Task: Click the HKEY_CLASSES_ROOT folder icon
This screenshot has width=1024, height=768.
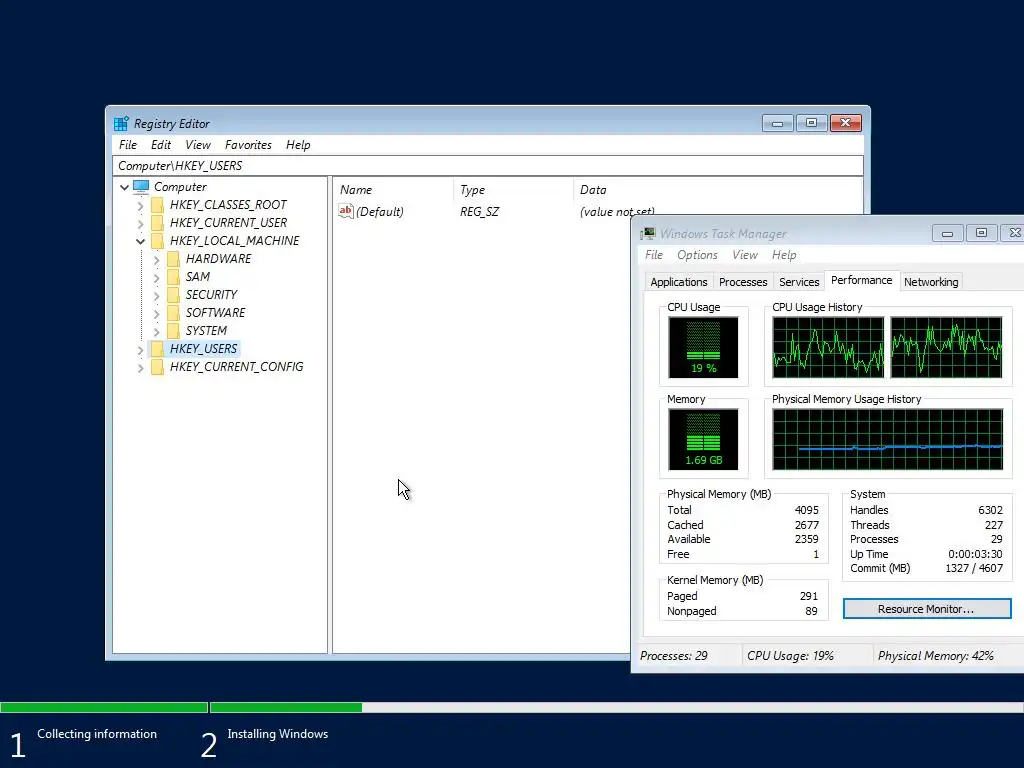Action: coord(157,205)
